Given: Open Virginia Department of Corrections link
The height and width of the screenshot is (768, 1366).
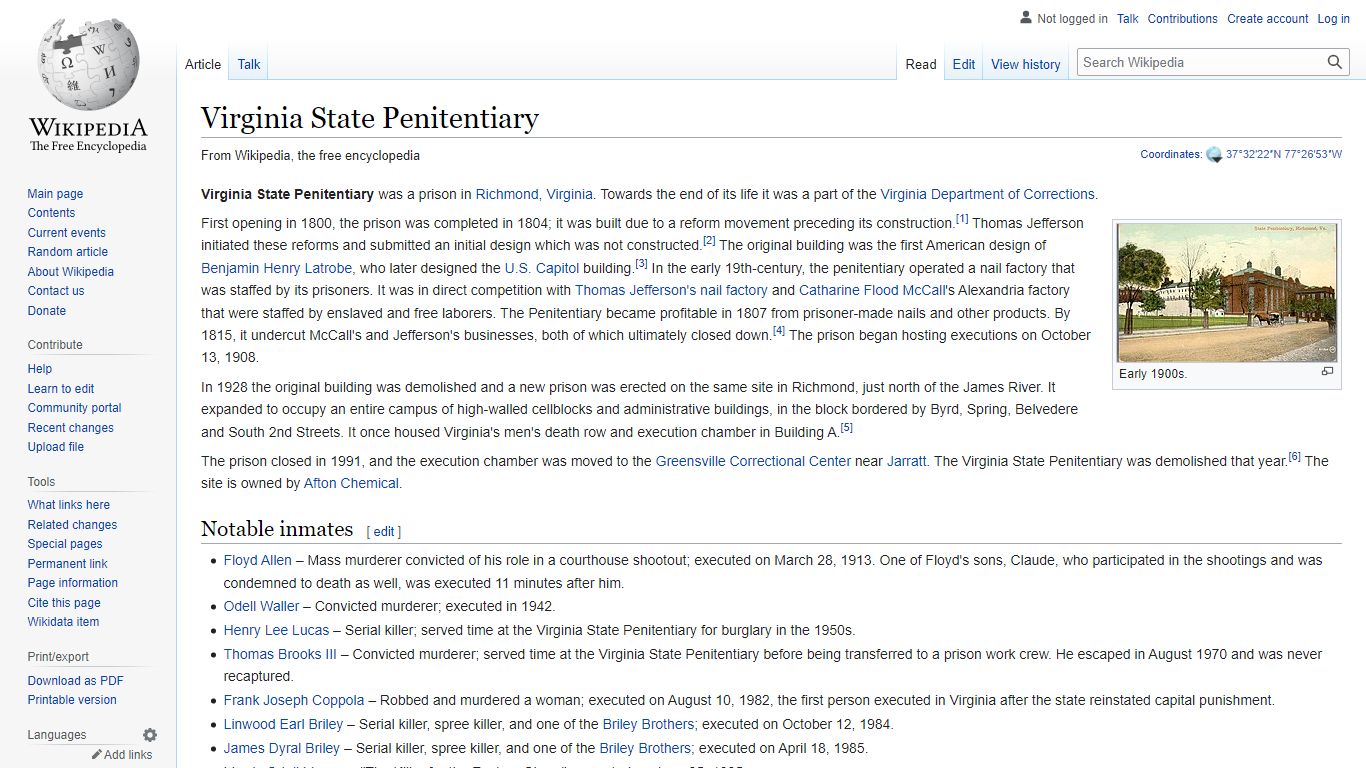Looking at the screenshot, I should [x=987, y=194].
